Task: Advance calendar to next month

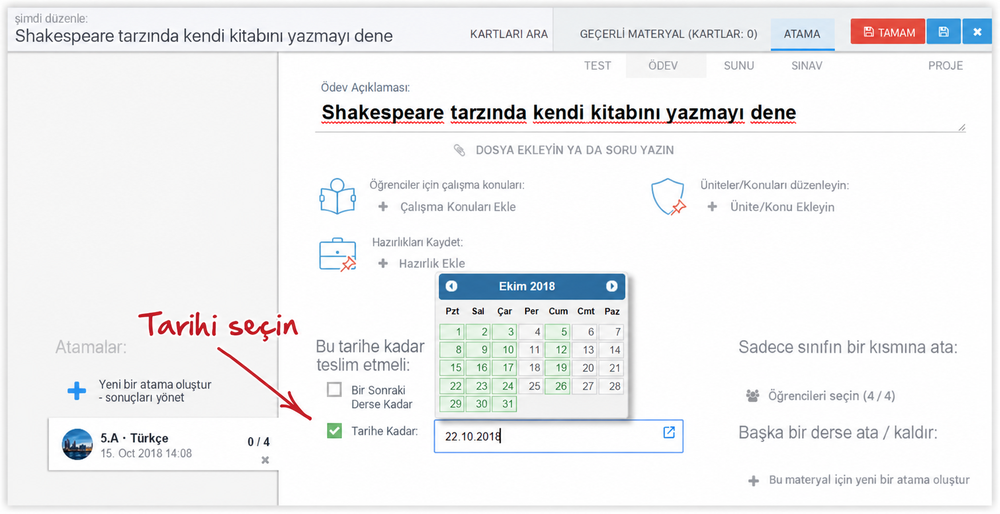Action: click(x=612, y=286)
